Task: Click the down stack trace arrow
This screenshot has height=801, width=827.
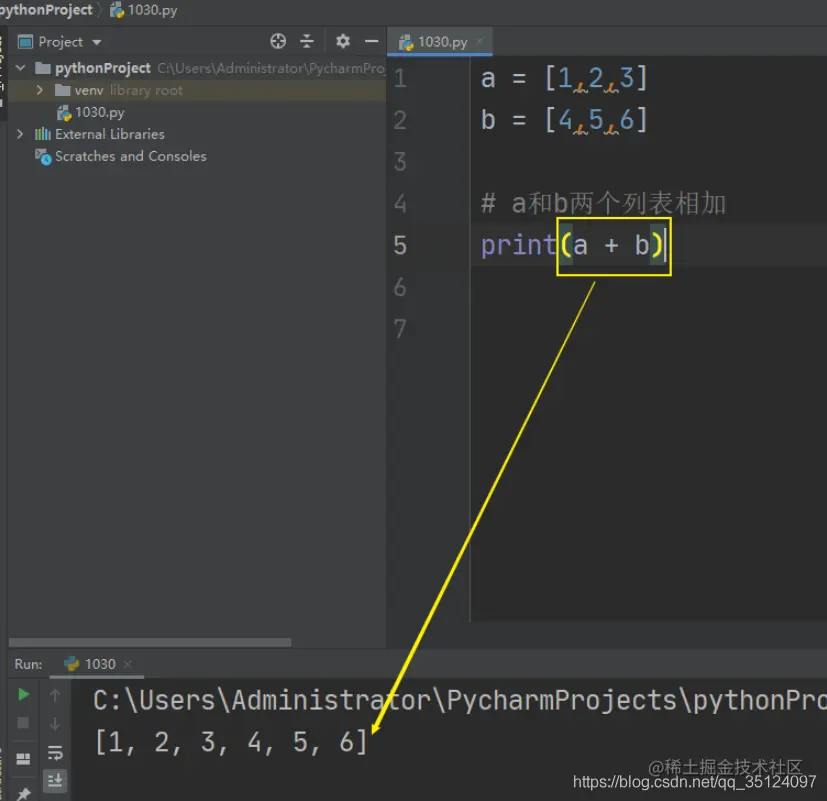Action: [x=55, y=723]
